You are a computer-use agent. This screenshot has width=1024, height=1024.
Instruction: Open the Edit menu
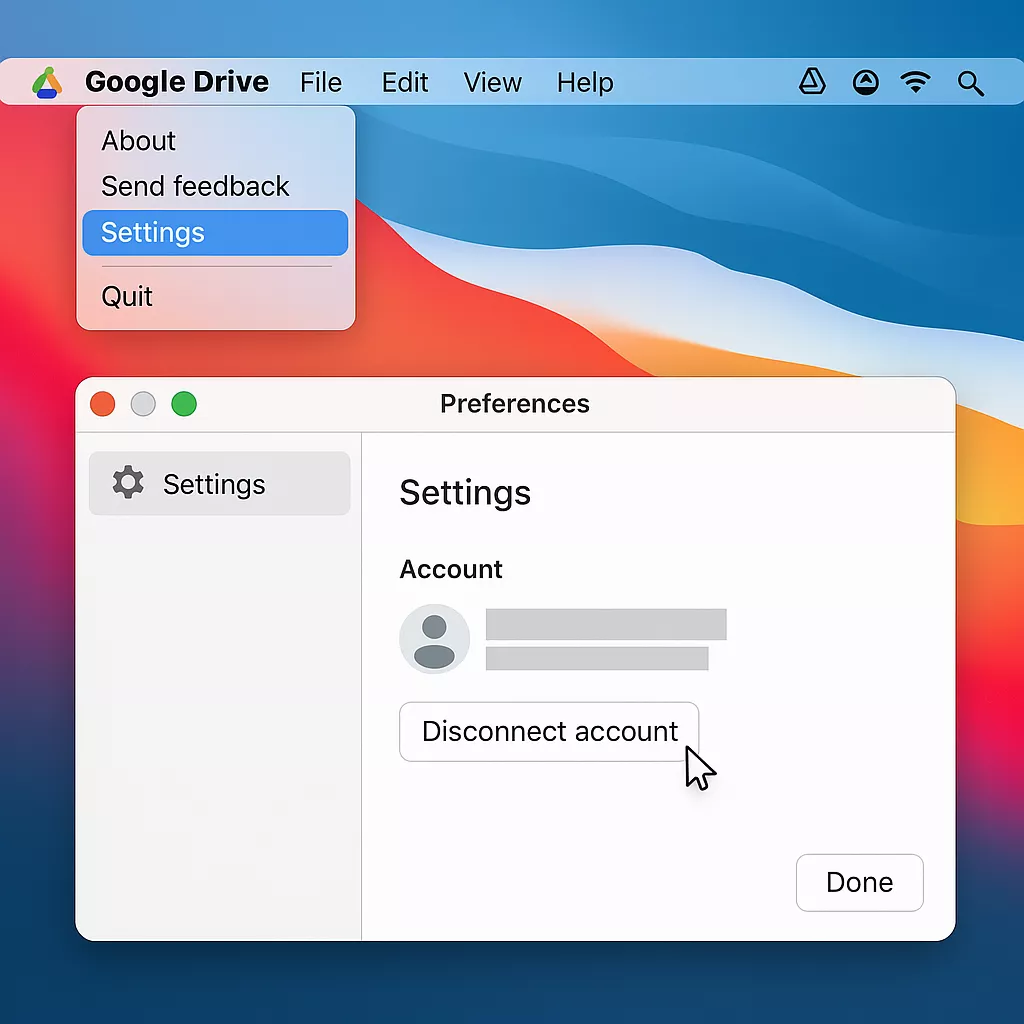click(x=405, y=83)
